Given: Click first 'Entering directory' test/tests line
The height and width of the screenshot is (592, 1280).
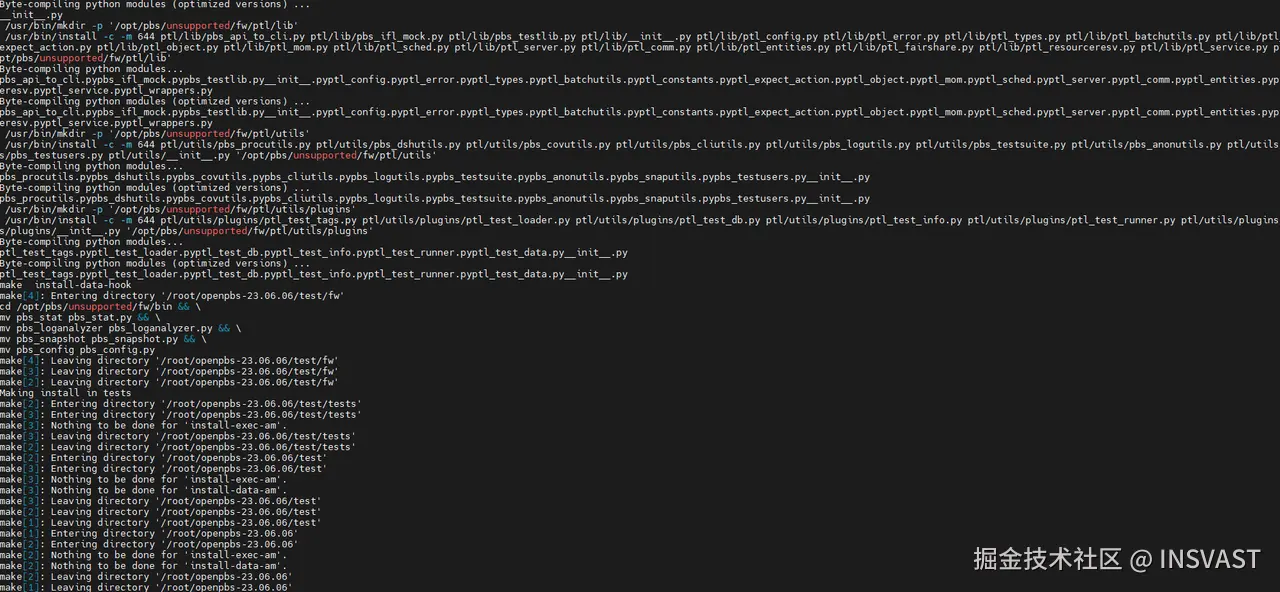Looking at the screenshot, I should pos(181,404).
